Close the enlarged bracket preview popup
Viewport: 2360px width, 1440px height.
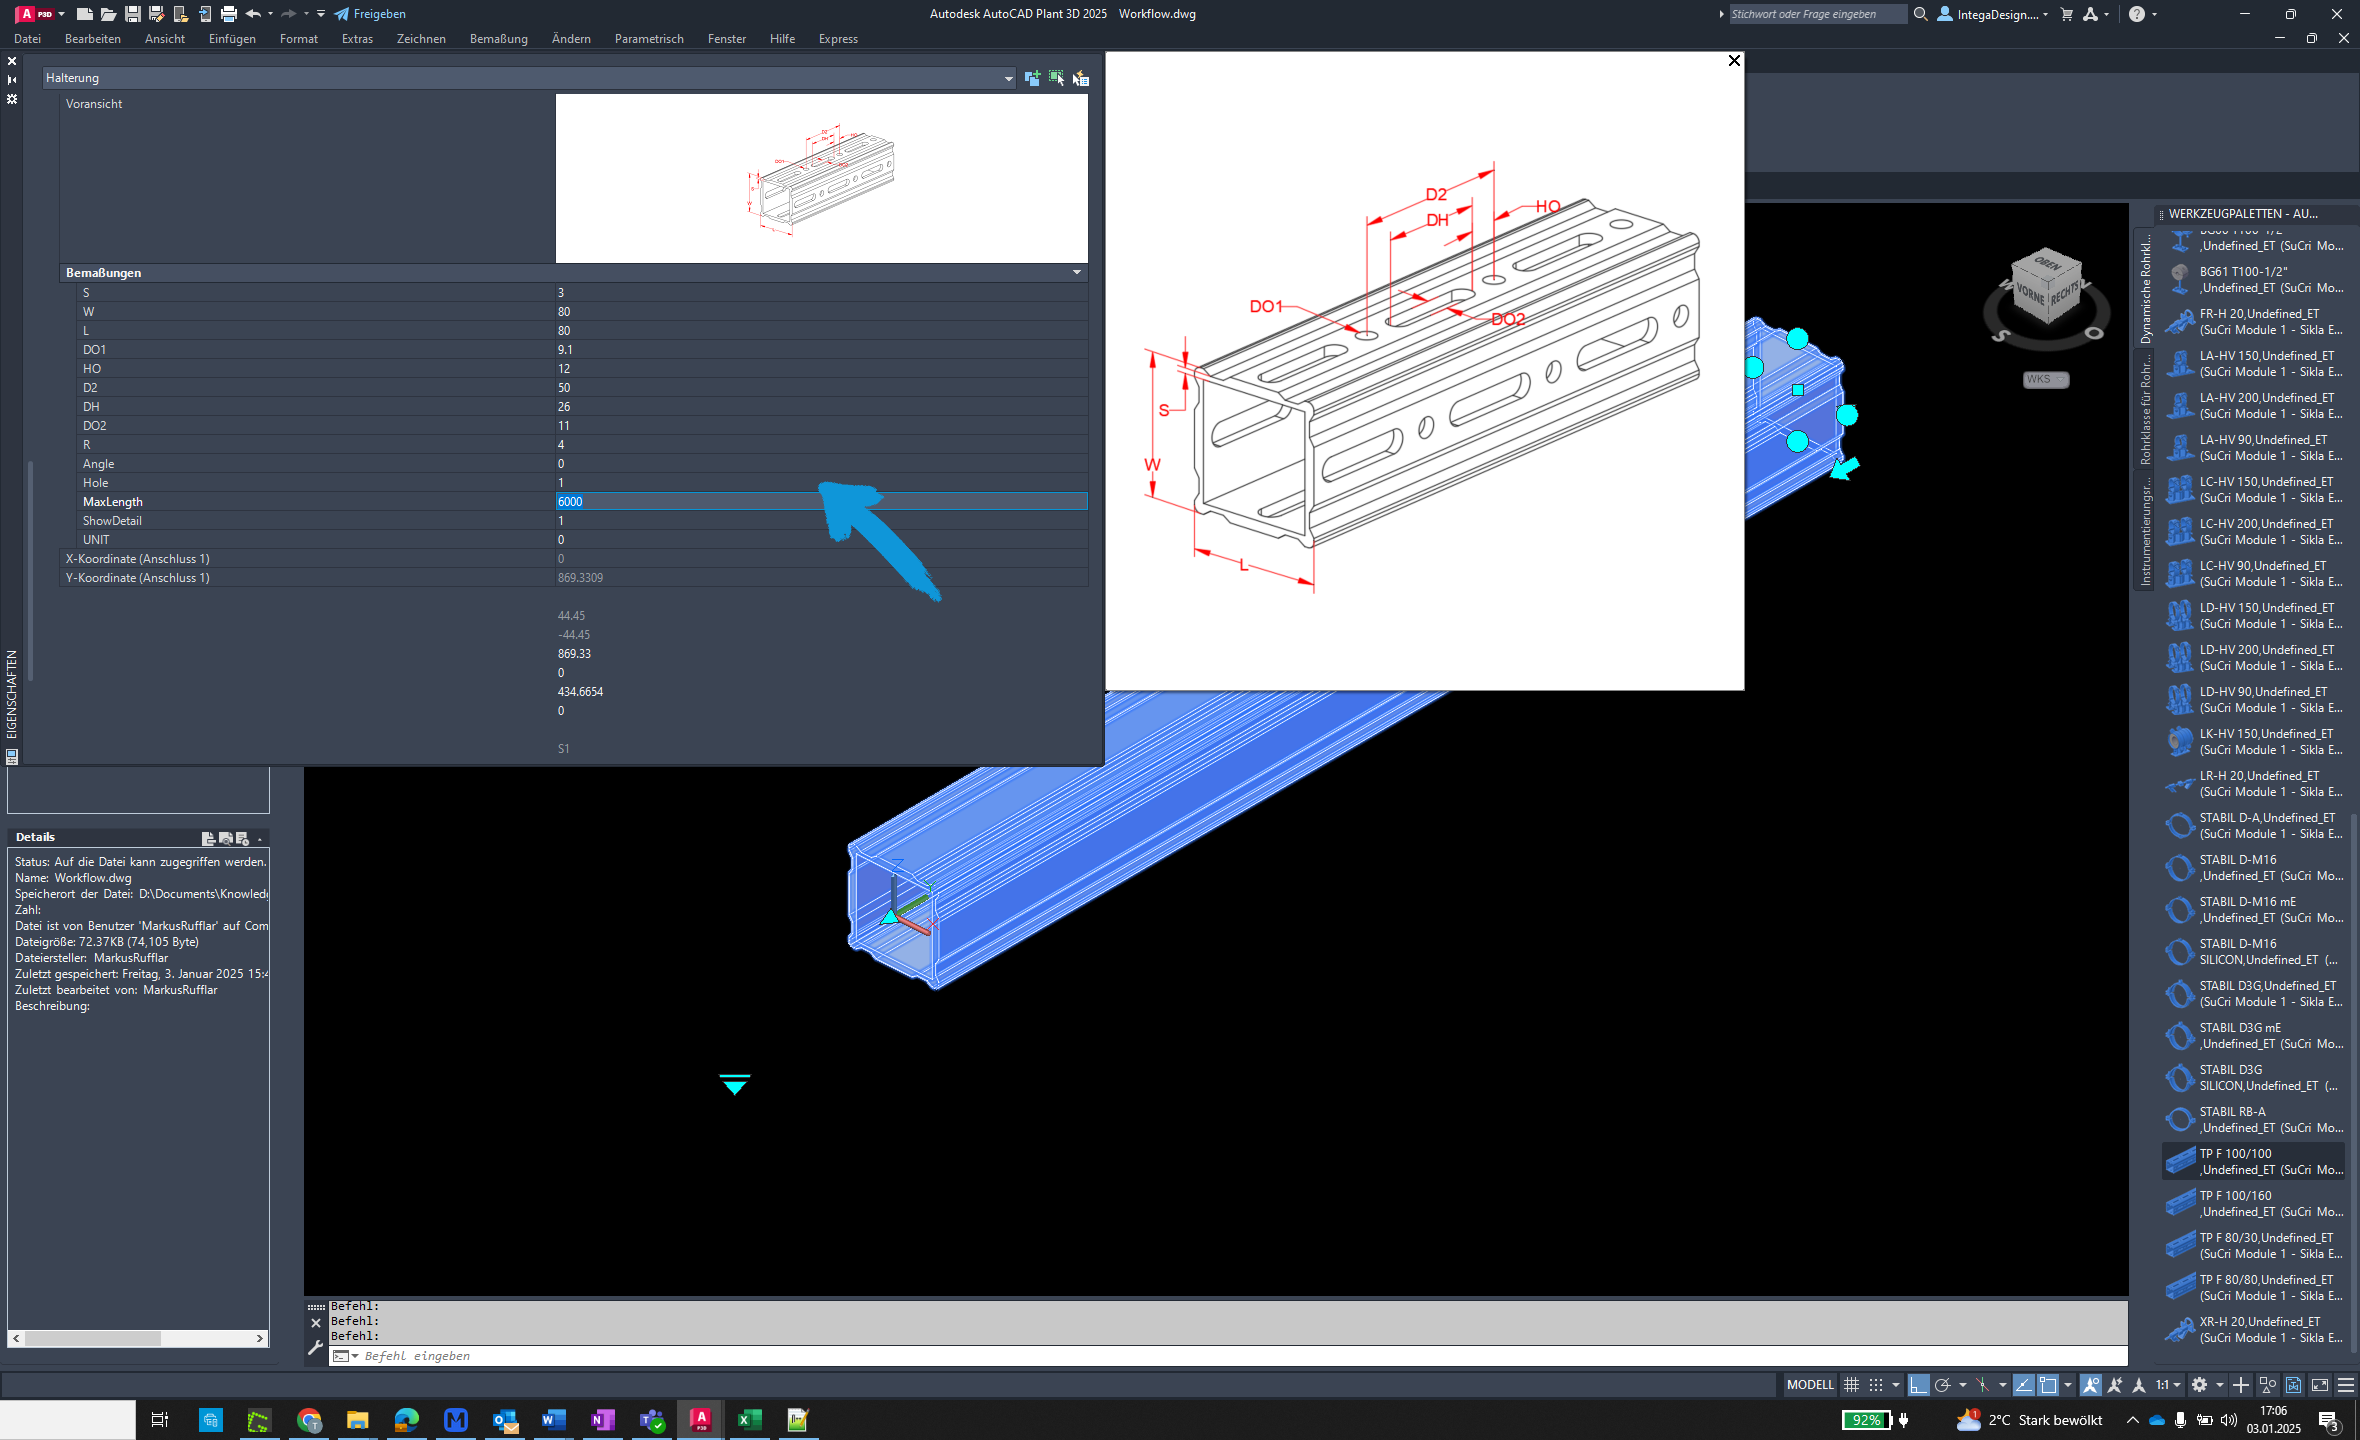[x=1734, y=61]
